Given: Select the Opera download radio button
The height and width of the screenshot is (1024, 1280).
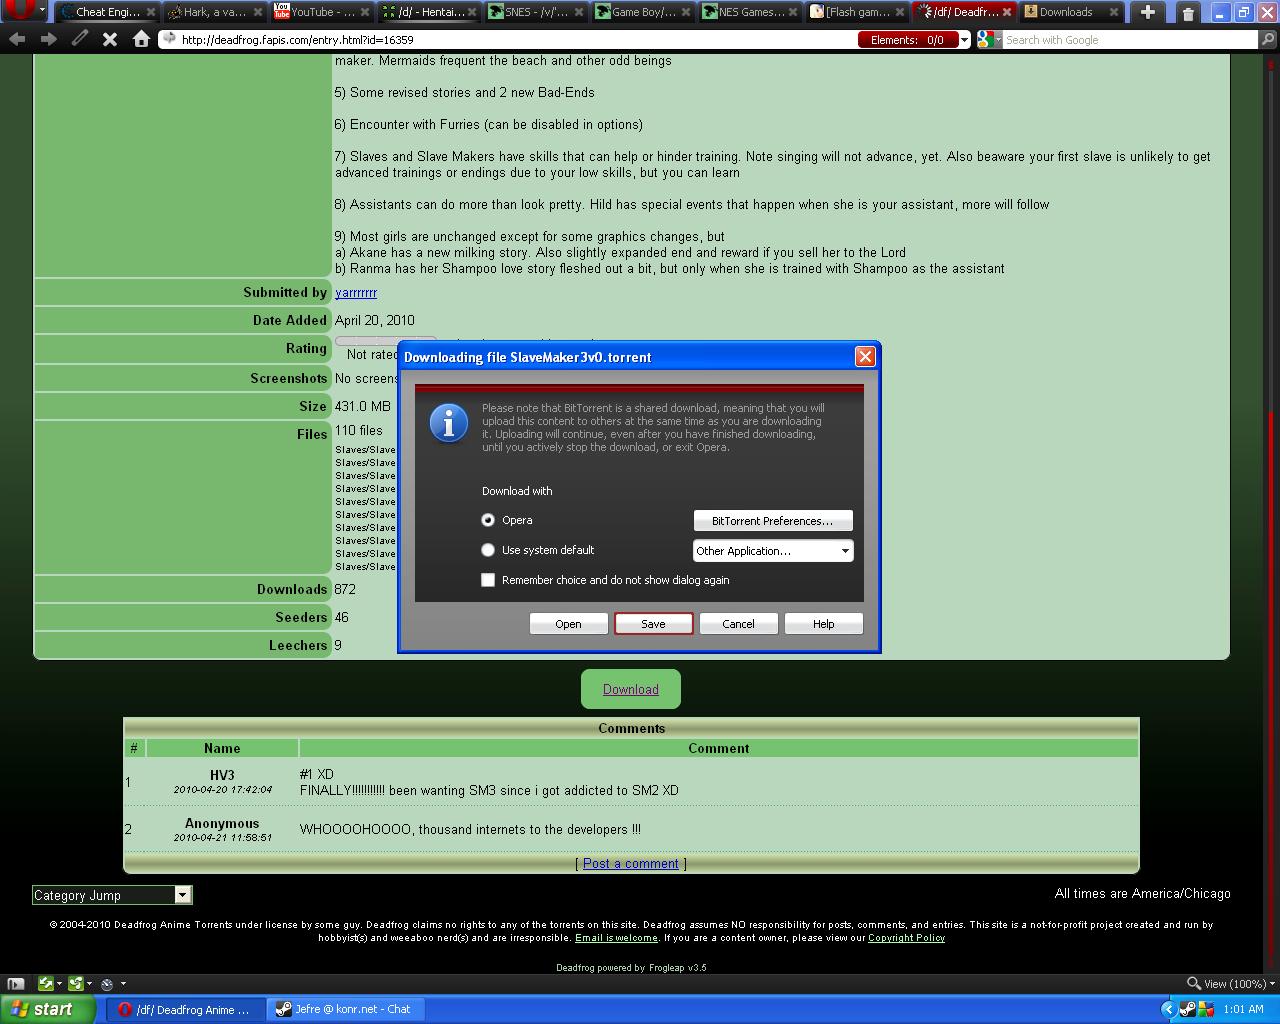Looking at the screenshot, I should tap(488, 520).
